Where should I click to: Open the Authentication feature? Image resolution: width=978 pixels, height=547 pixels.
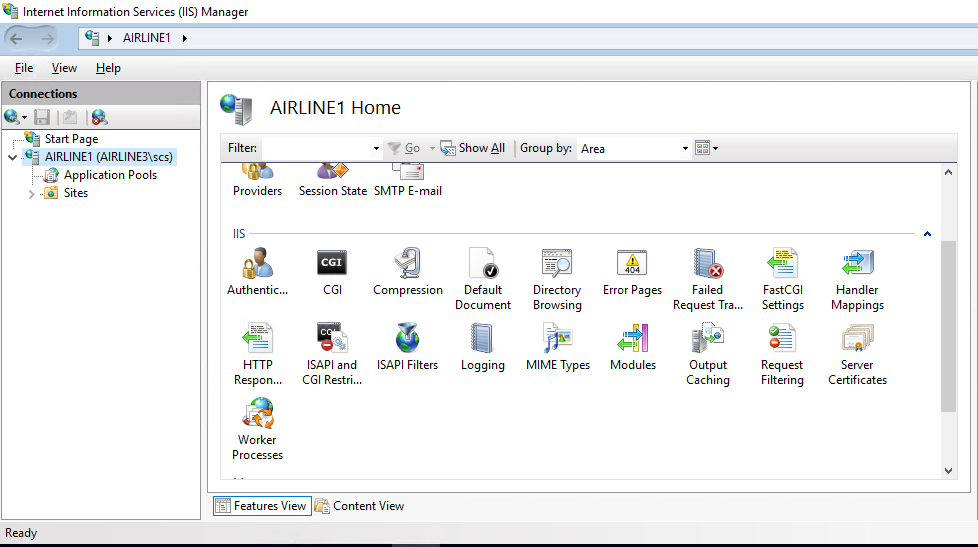(258, 271)
